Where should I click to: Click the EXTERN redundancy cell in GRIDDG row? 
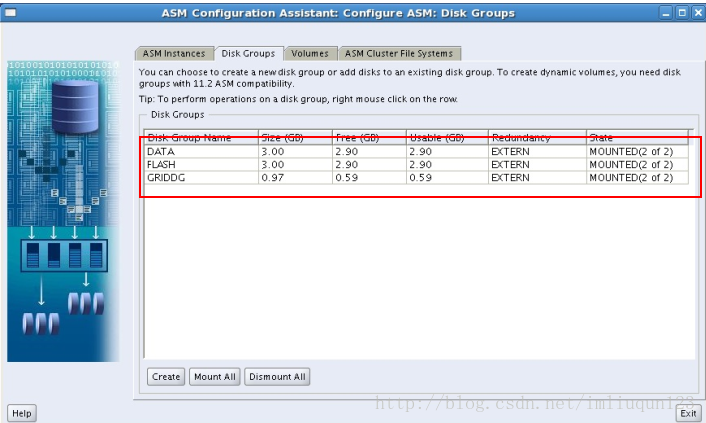(x=538, y=177)
